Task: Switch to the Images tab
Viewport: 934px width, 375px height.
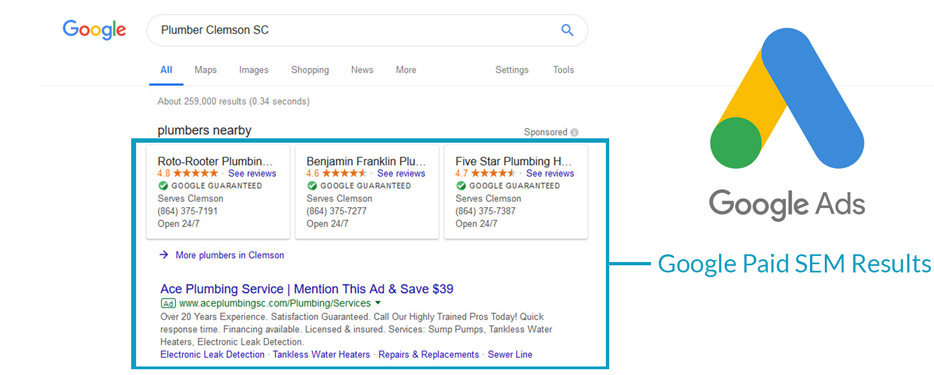Action: pyautogui.click(x=254, y=70)
